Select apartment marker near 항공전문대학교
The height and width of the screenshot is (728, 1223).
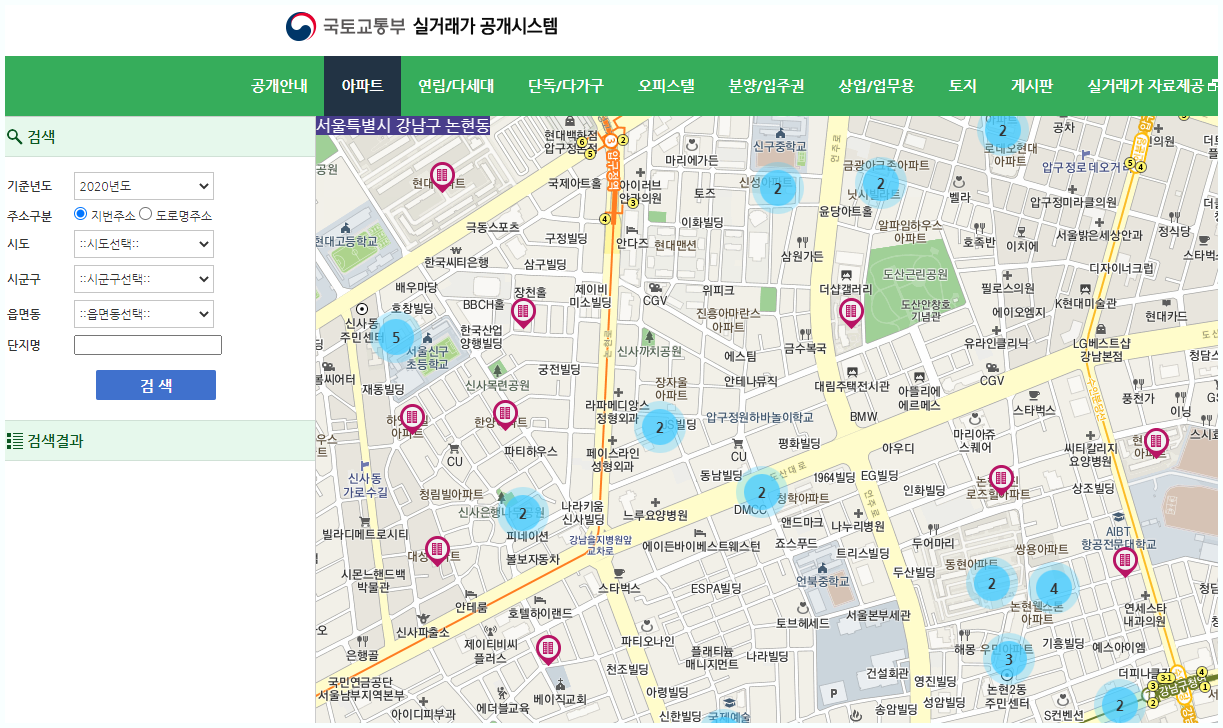pyautogui.click(x=1125, y=562)
